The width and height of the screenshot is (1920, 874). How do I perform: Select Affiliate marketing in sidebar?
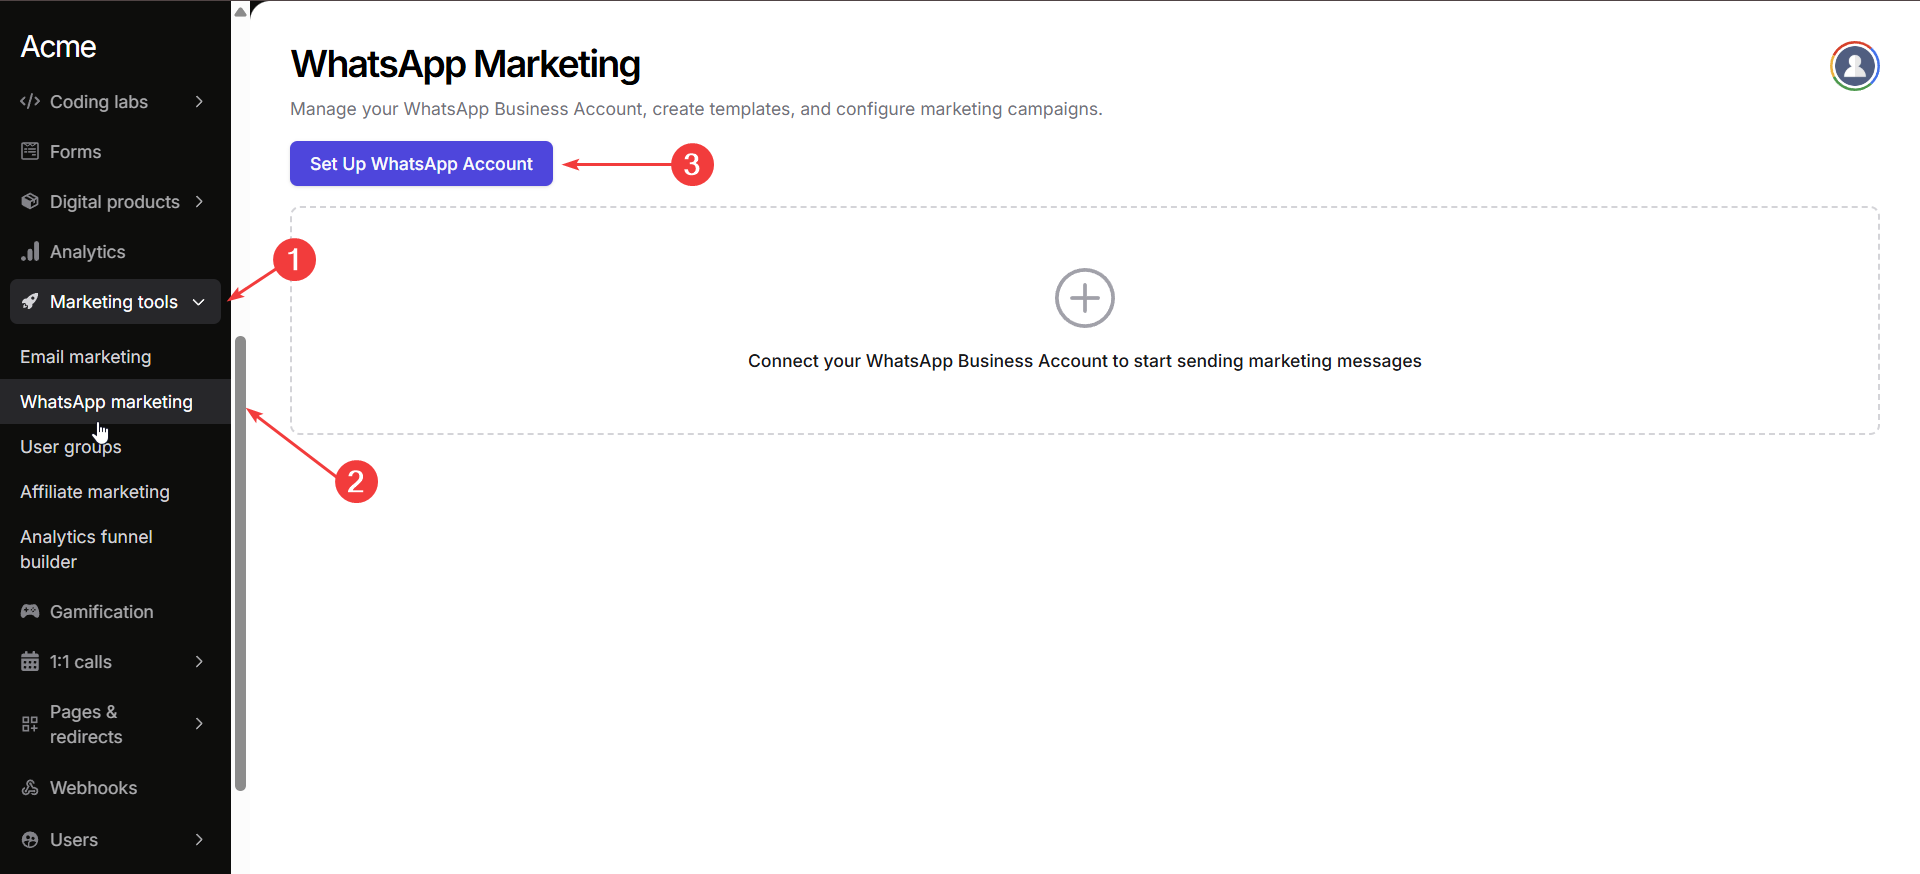tap(95, 492)
